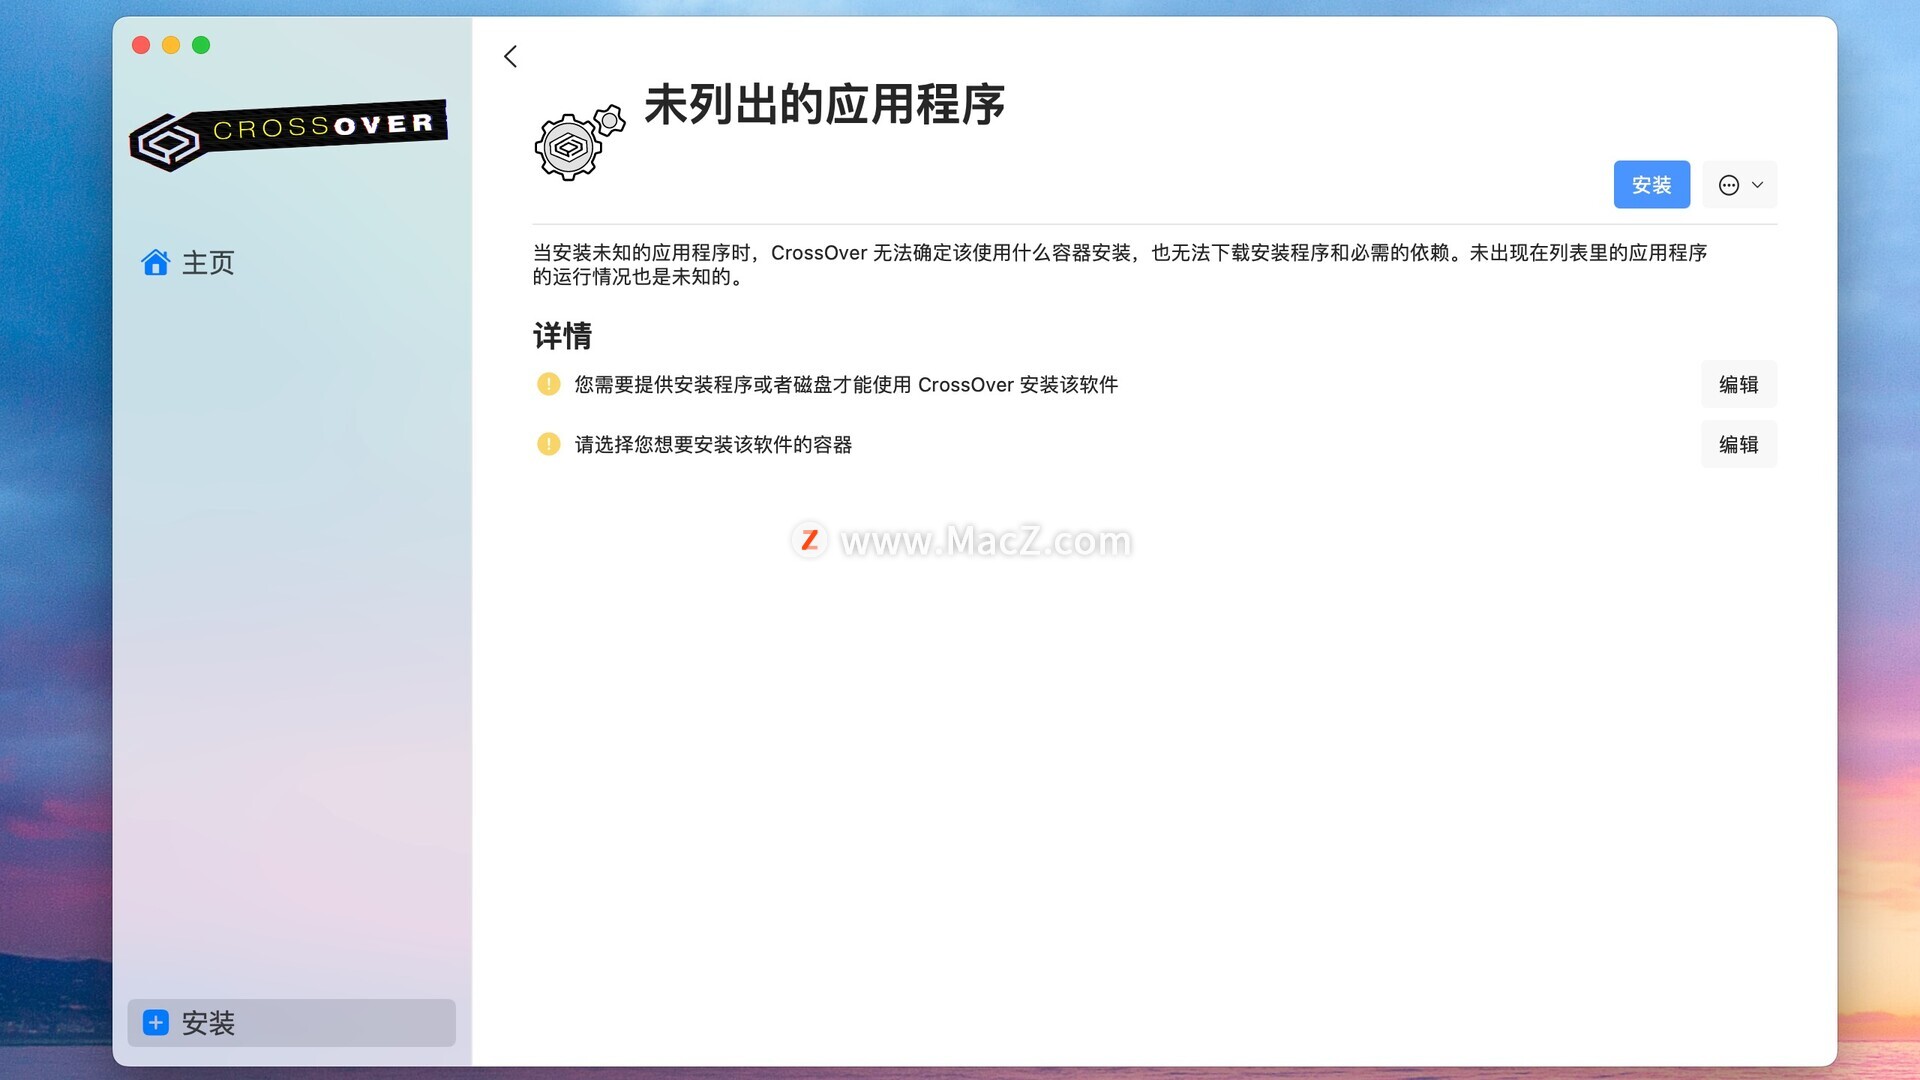Edit the container selection with 编辑 button
The height and width of the screenshot is (1080, 1920).
(1739, 444)
